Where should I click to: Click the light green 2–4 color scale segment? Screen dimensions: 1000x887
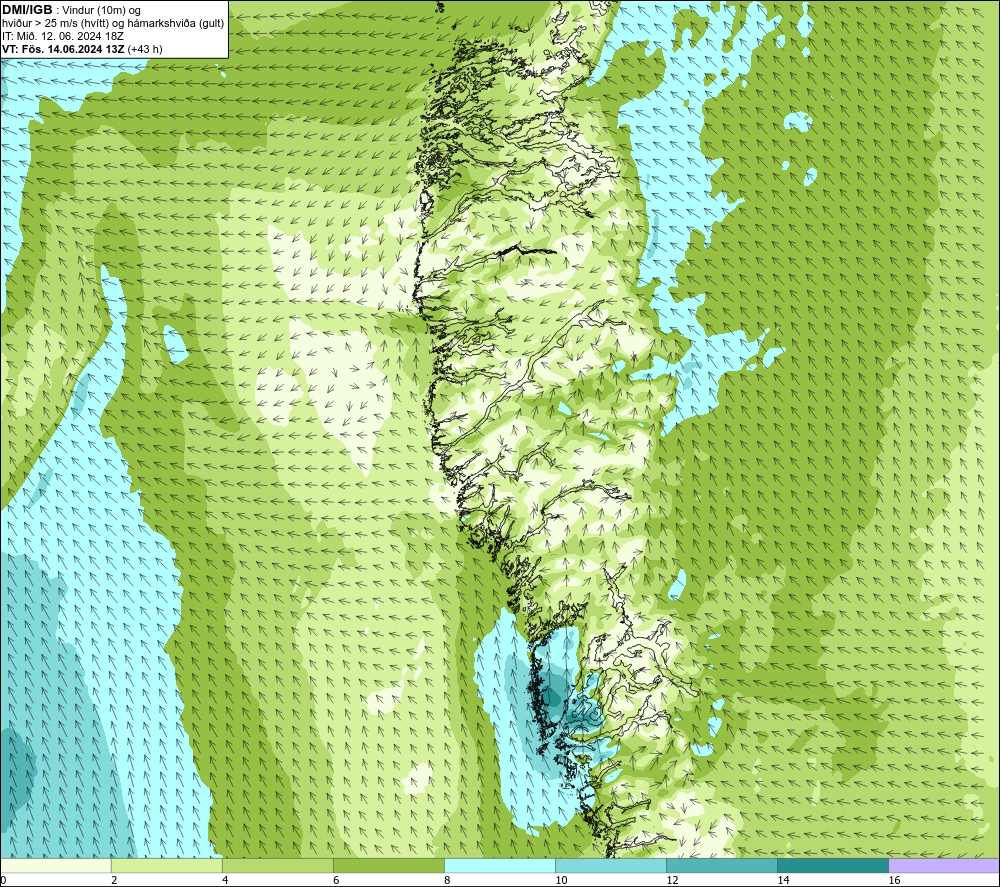pos(166,865)
